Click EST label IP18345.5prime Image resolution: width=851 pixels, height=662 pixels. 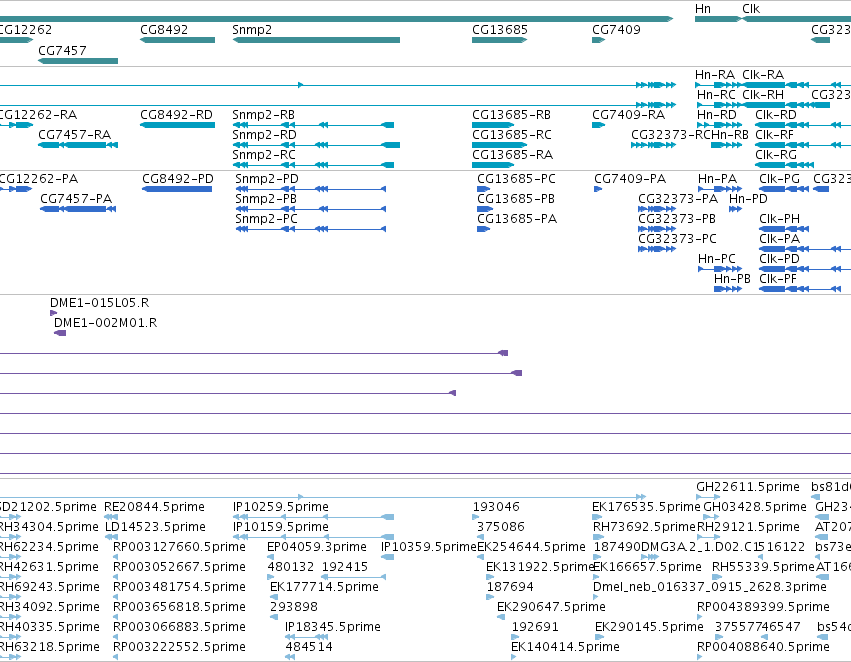coord(333,627)
